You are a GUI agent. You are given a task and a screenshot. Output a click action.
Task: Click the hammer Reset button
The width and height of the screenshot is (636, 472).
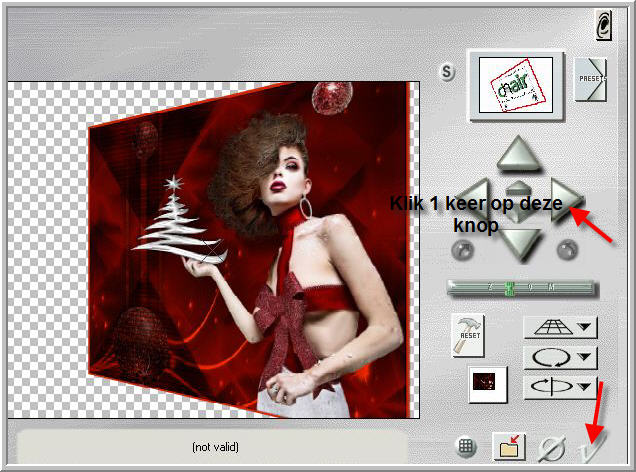tap(467, 335)
